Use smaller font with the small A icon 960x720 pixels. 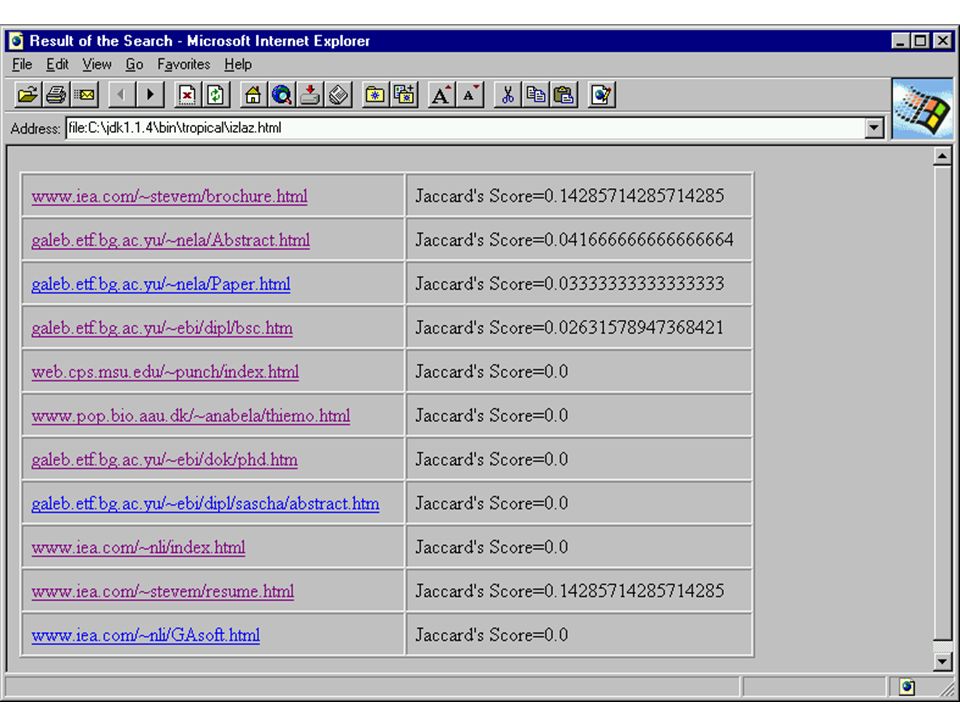coord(470,95)
